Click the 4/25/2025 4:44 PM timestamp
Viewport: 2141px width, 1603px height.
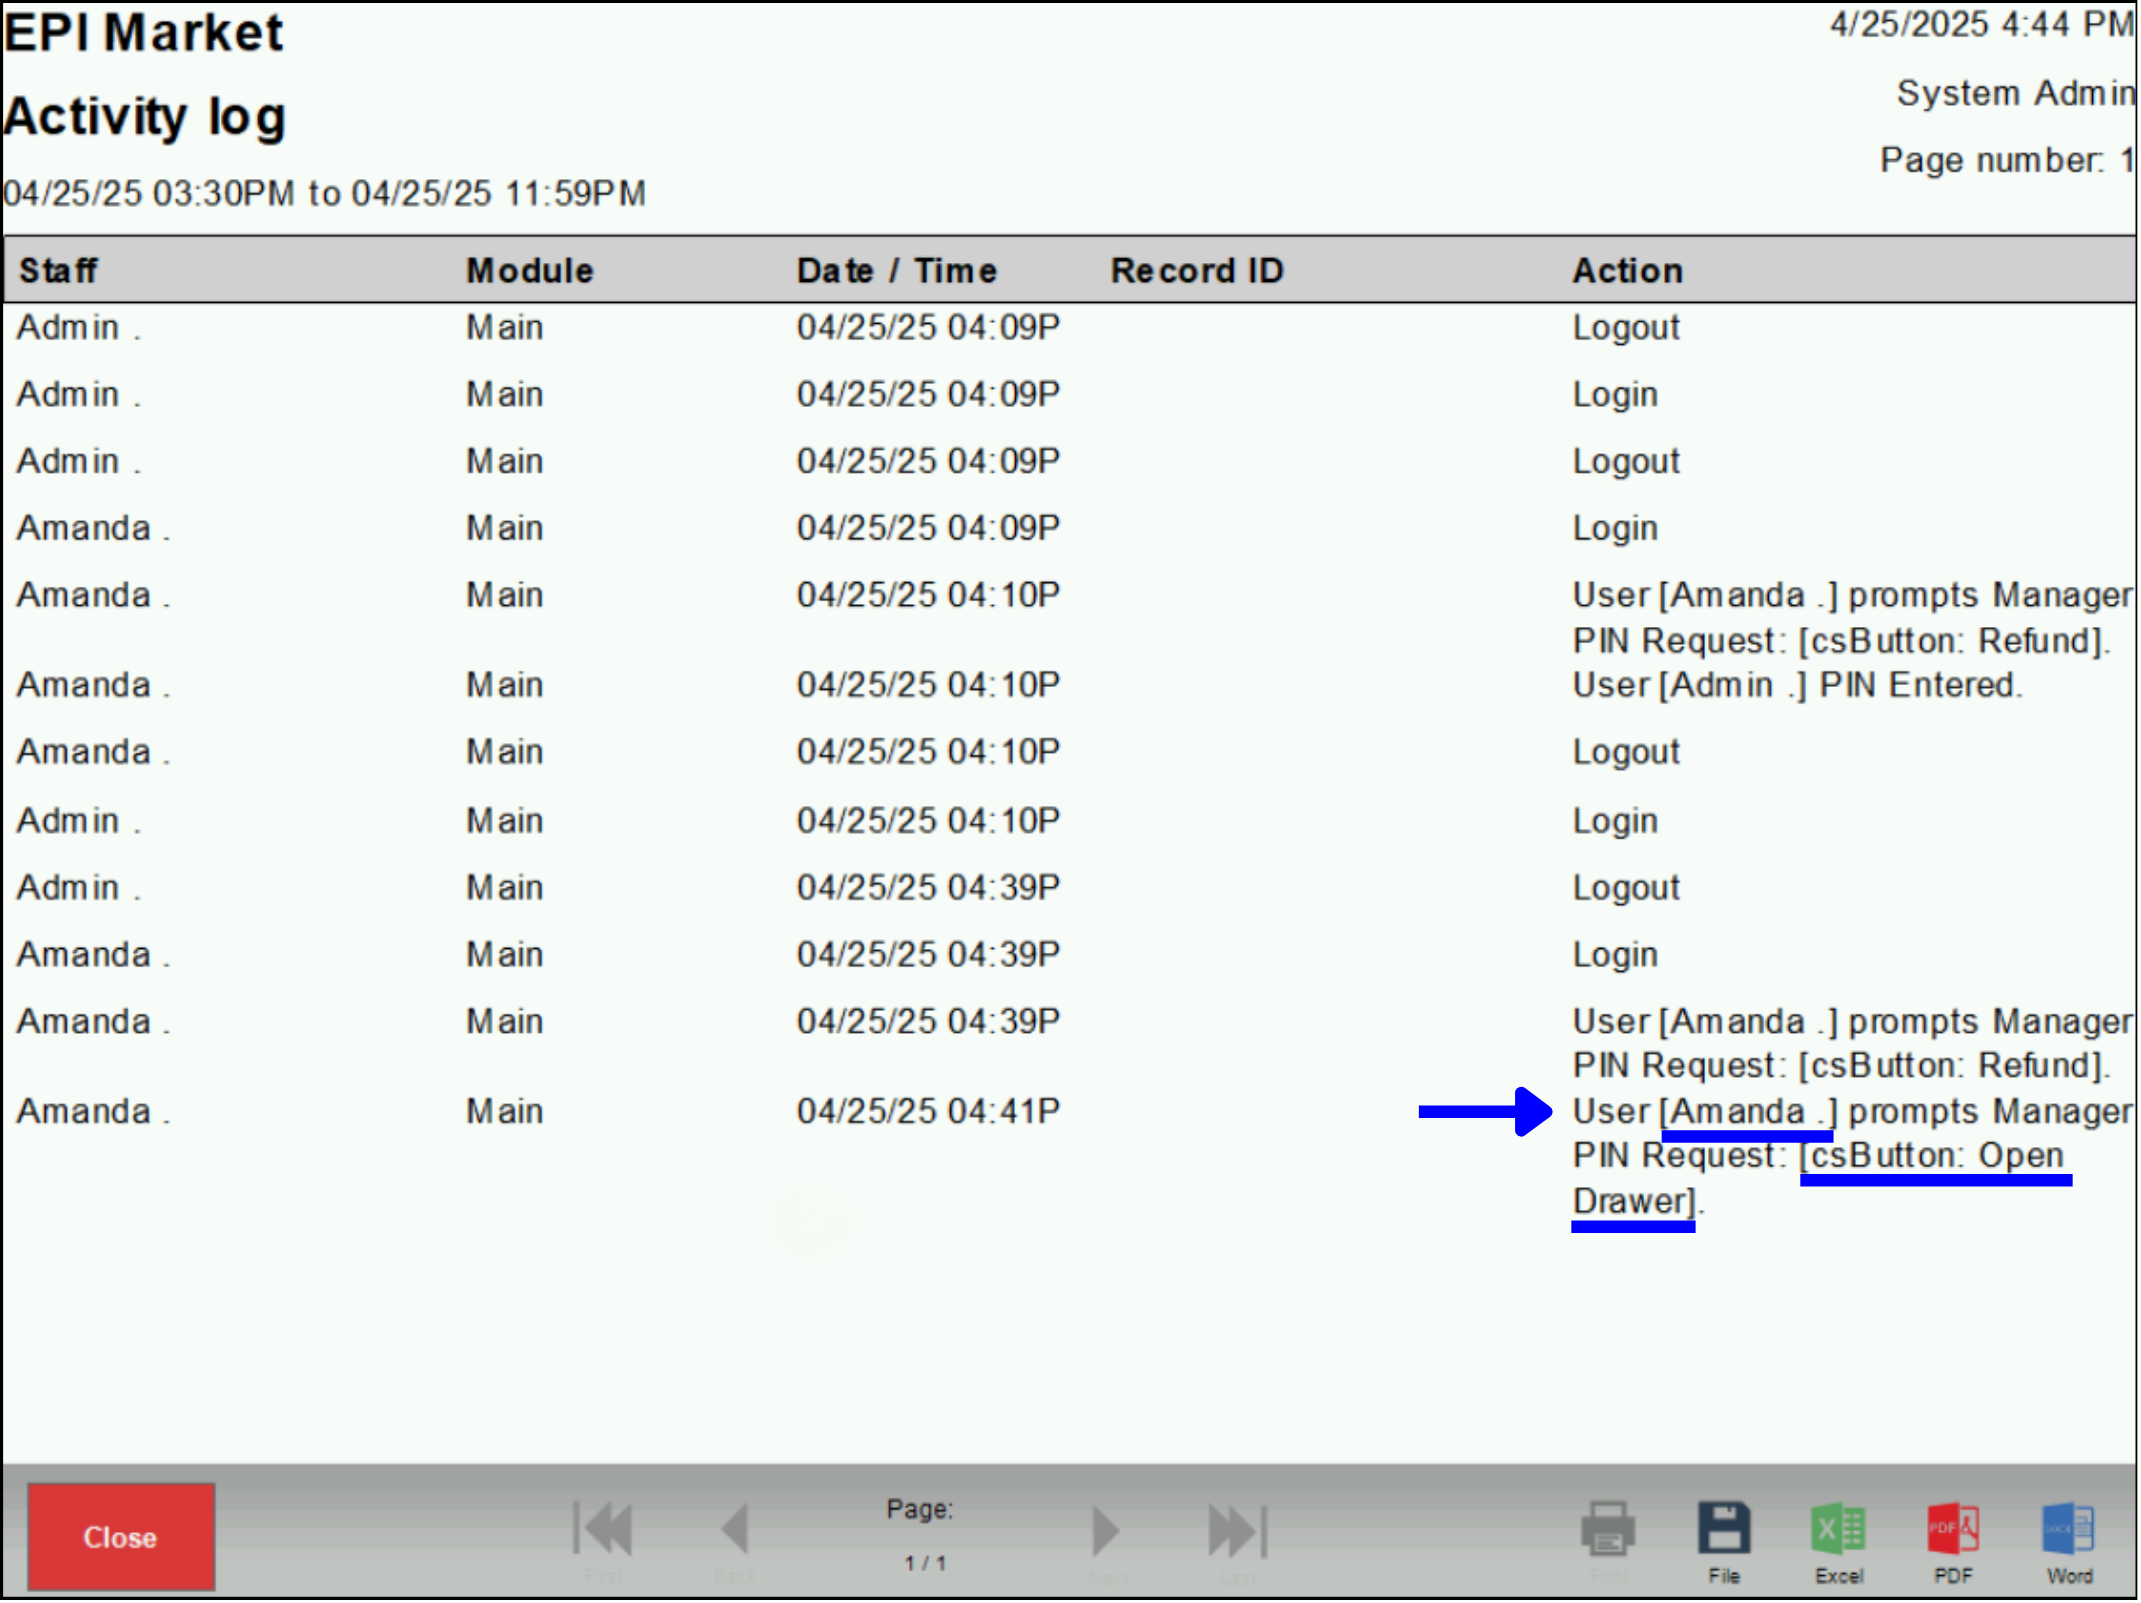click(1983, 25)
